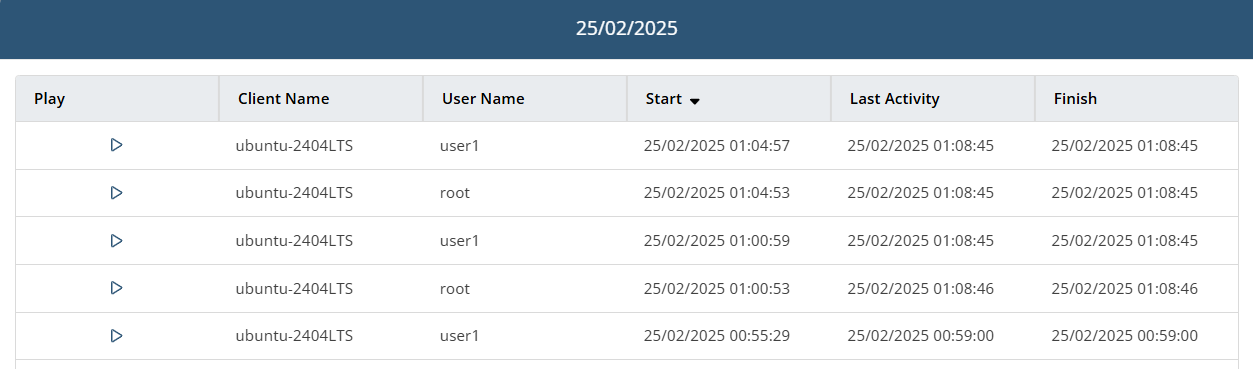Screen dimensions: 1253x369
Task: Select ubuntu-2404LTS client in the first row
Action: pos(294,145)
